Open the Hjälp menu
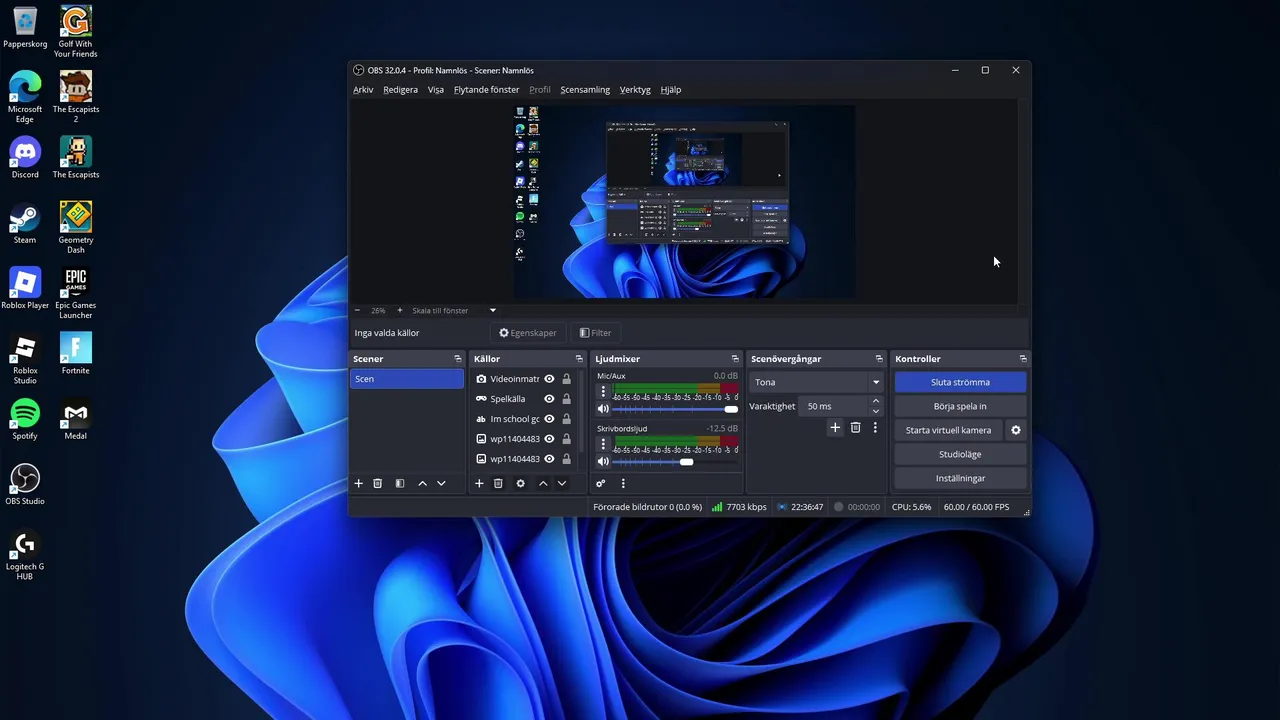Viewport: 1280px width, 720px height. click(x=671, y=89)
